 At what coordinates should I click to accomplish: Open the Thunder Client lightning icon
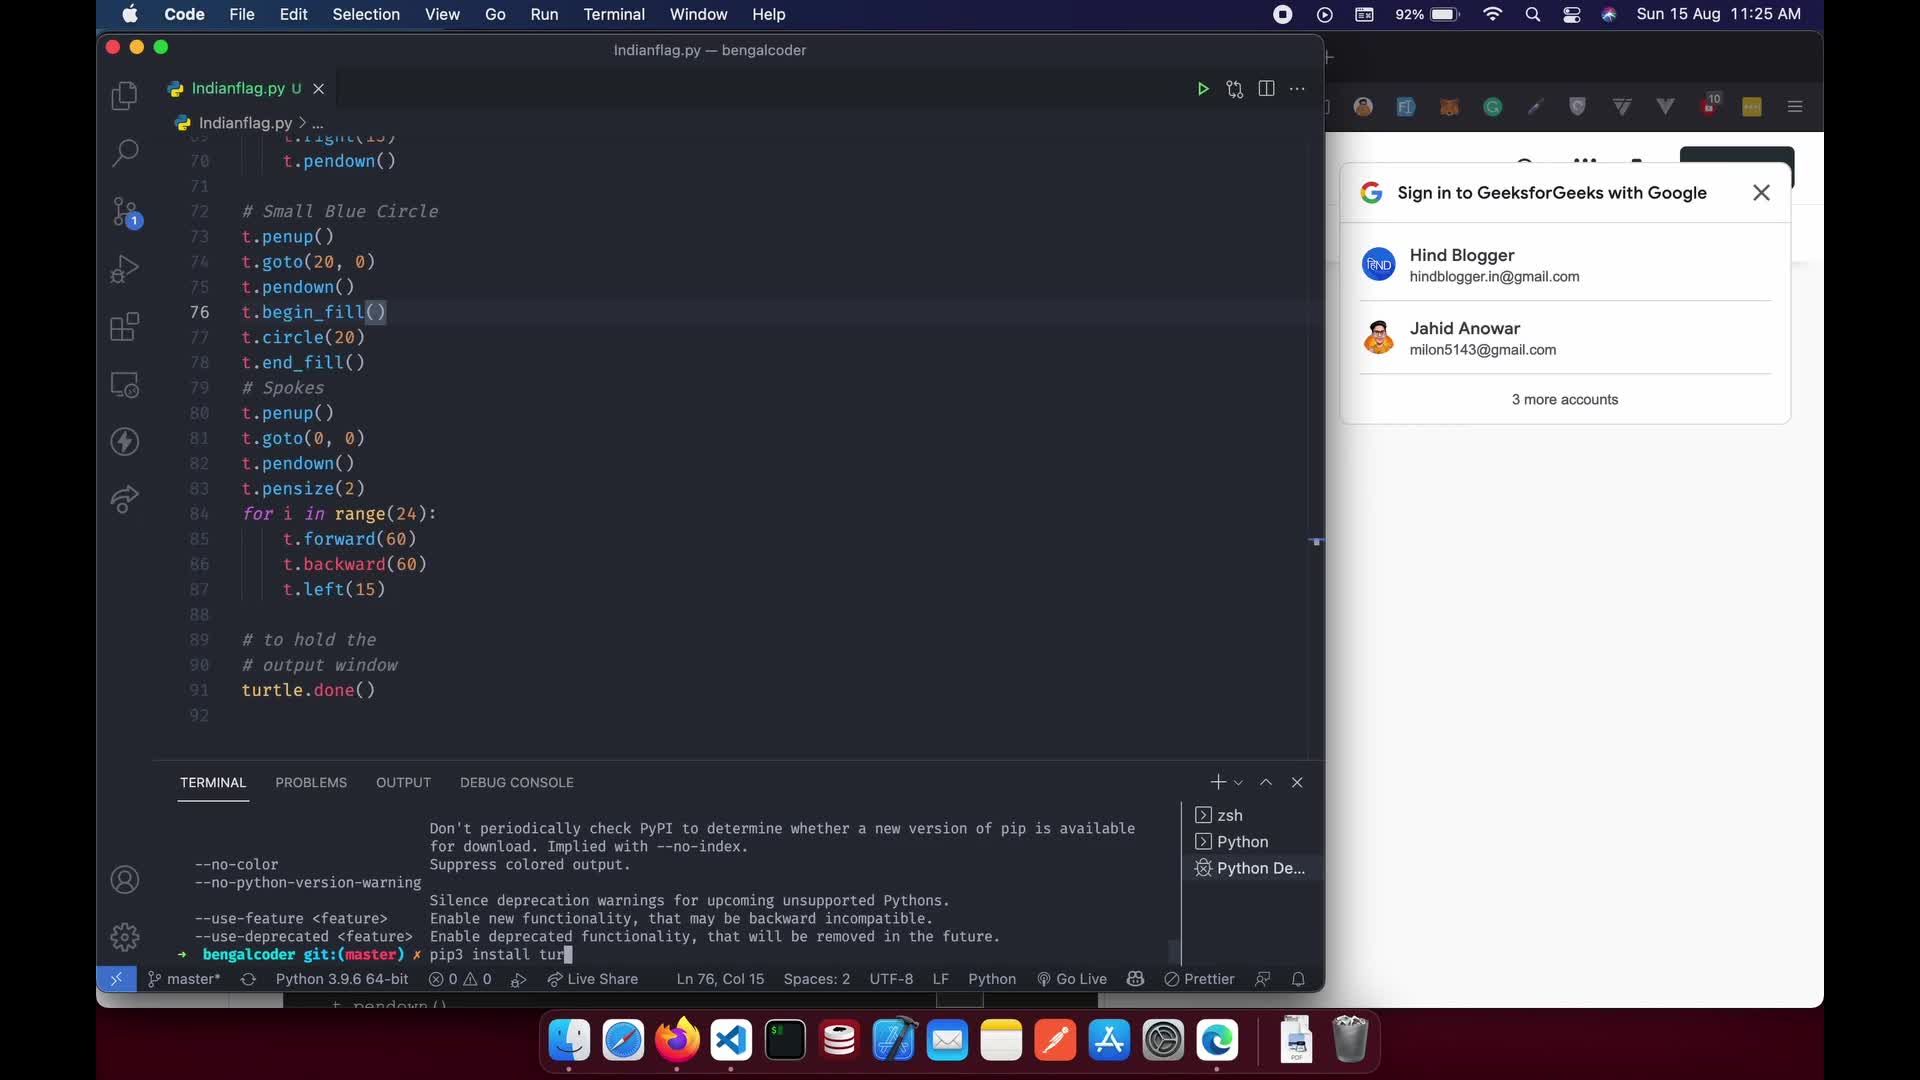(x=124, y=441)
